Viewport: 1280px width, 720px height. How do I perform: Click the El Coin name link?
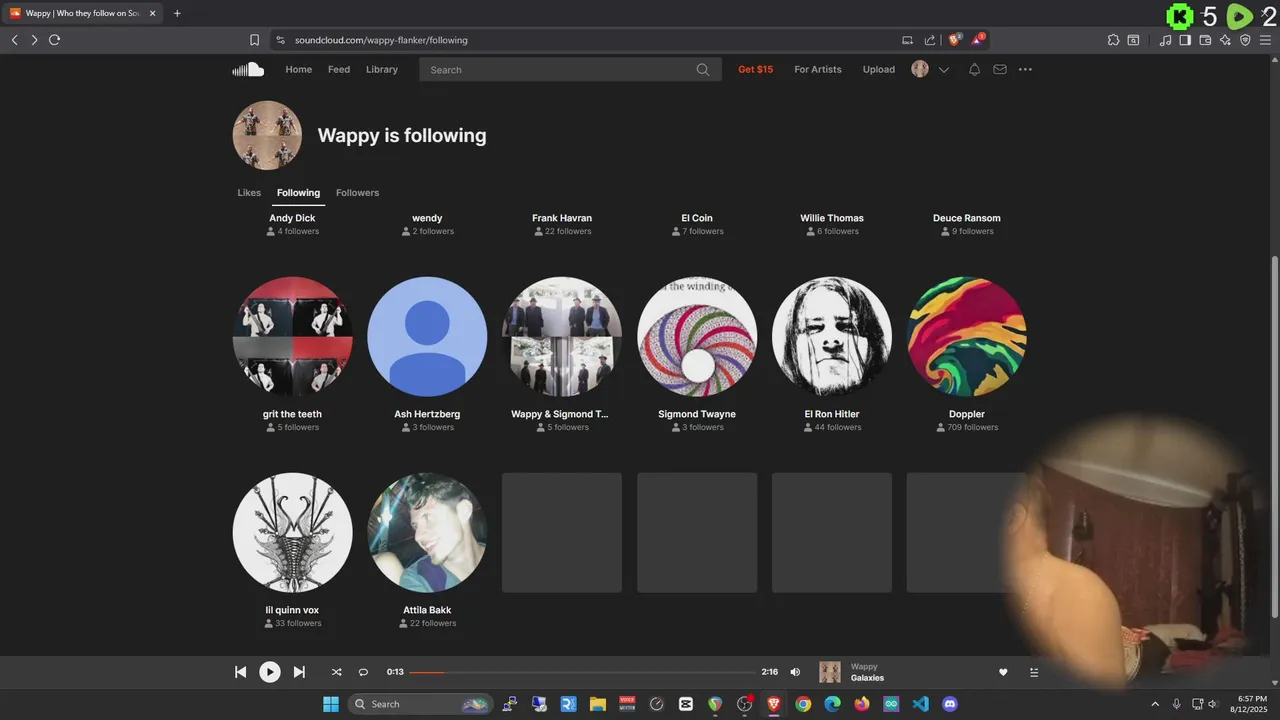tap(697, 218)
